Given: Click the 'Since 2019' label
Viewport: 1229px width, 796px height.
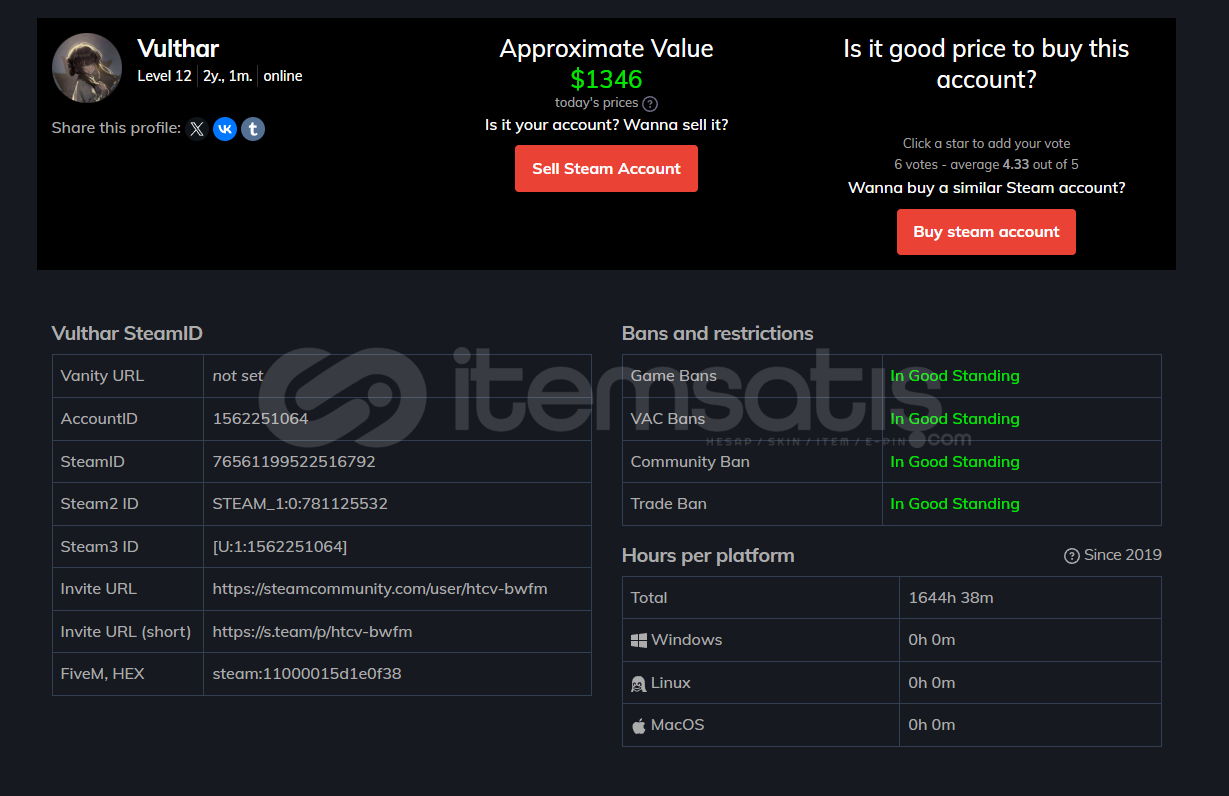Looking at the screenshot, I should (1123, 555).
